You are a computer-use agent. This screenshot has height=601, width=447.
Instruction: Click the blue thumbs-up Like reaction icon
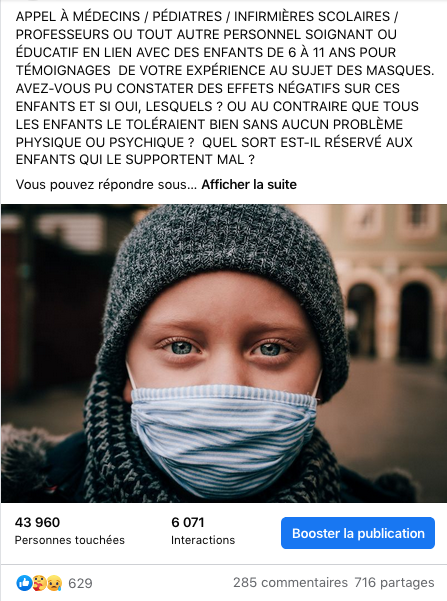[x=24, y=583]
